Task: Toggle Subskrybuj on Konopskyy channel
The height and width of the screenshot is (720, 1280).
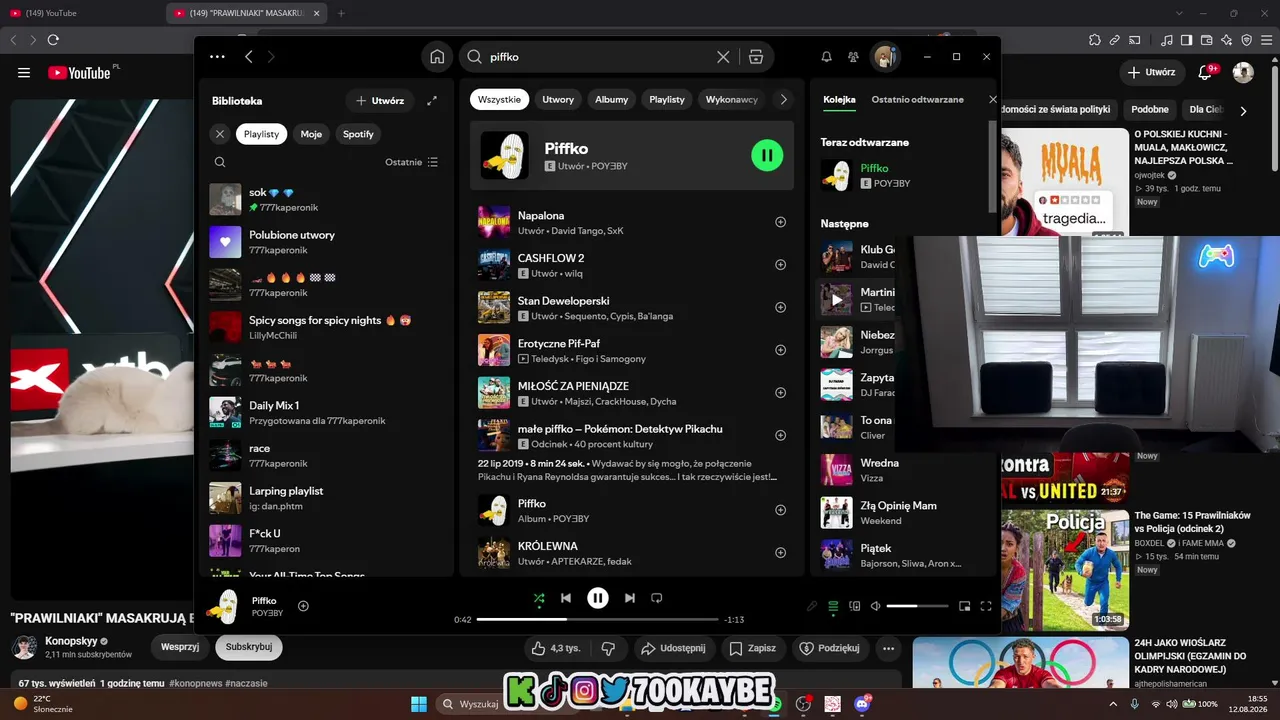Action: click(249, 647)
